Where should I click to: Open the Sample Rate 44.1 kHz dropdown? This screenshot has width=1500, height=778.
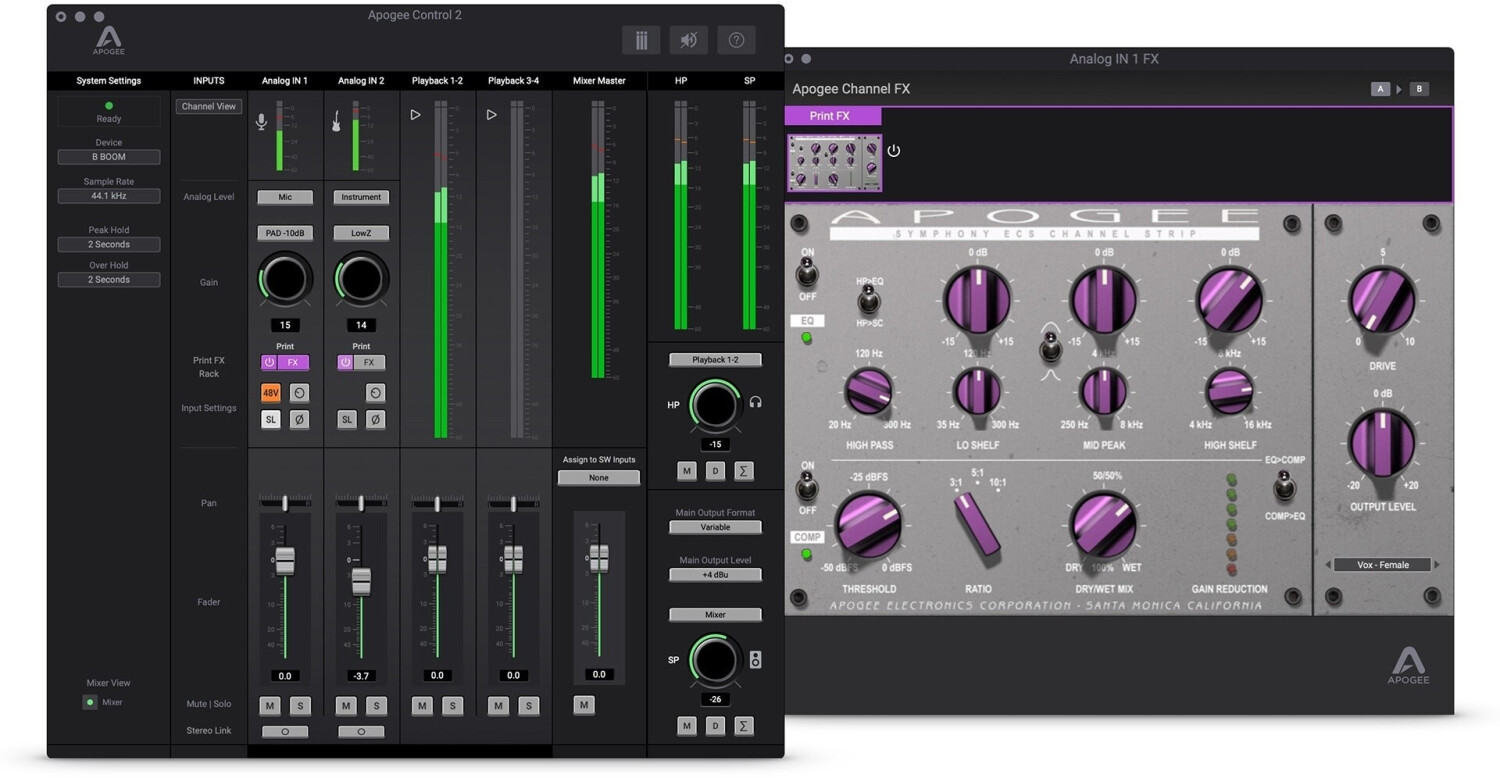[x=108, y=196]
